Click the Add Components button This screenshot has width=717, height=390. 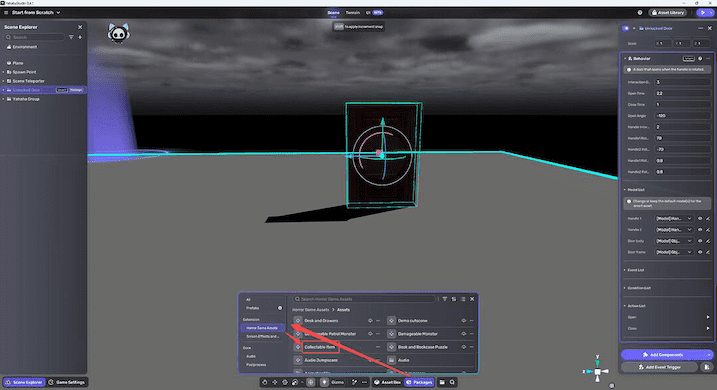[666, 355]
